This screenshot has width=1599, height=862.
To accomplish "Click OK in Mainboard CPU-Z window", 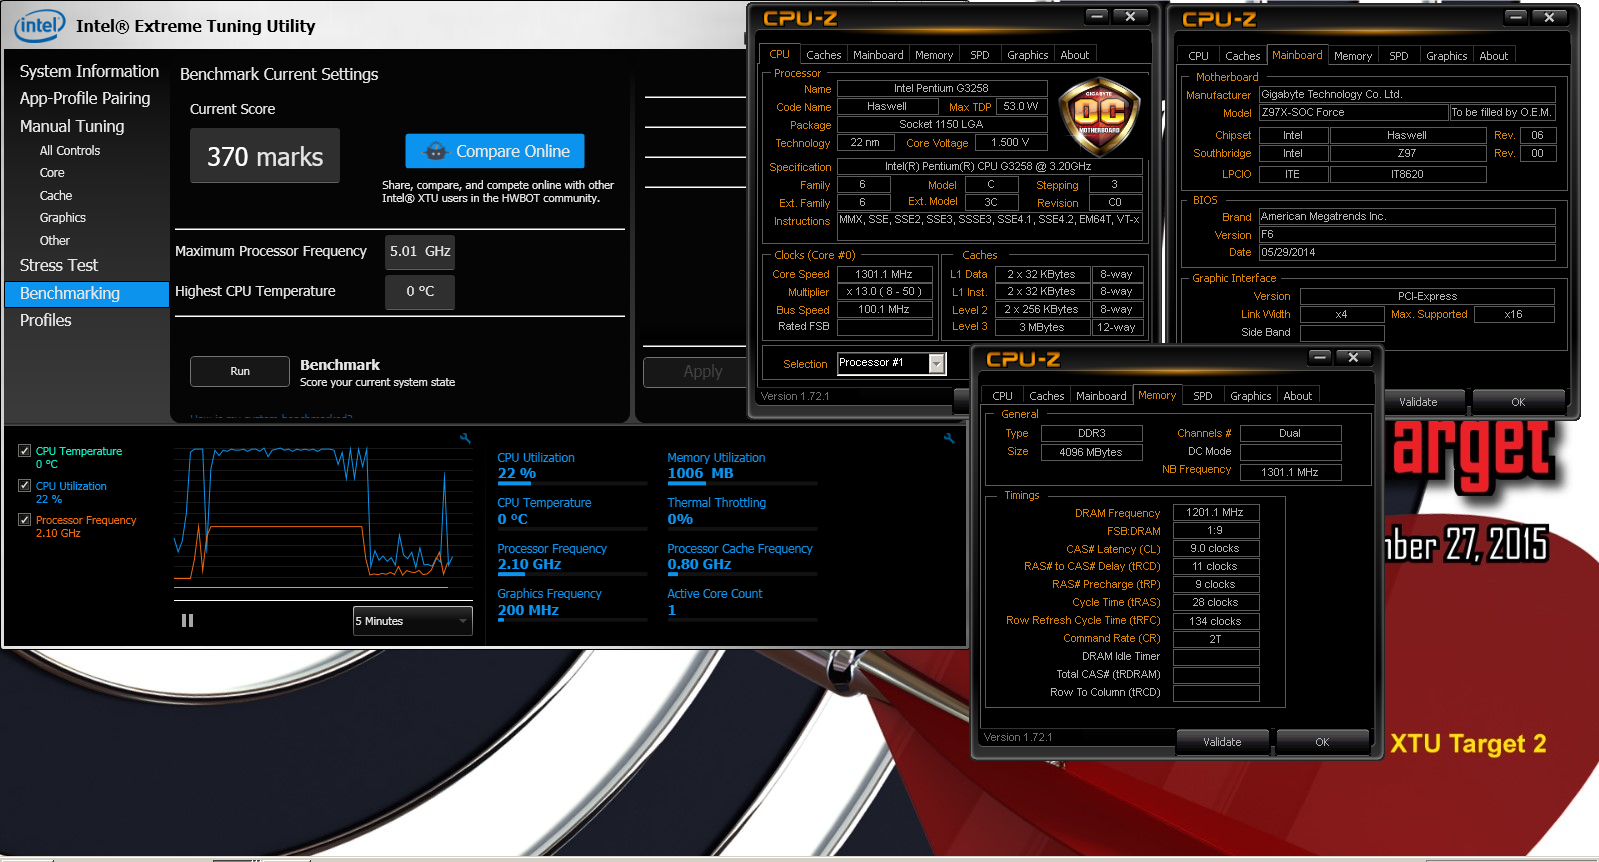I will tap(1518, 402).
